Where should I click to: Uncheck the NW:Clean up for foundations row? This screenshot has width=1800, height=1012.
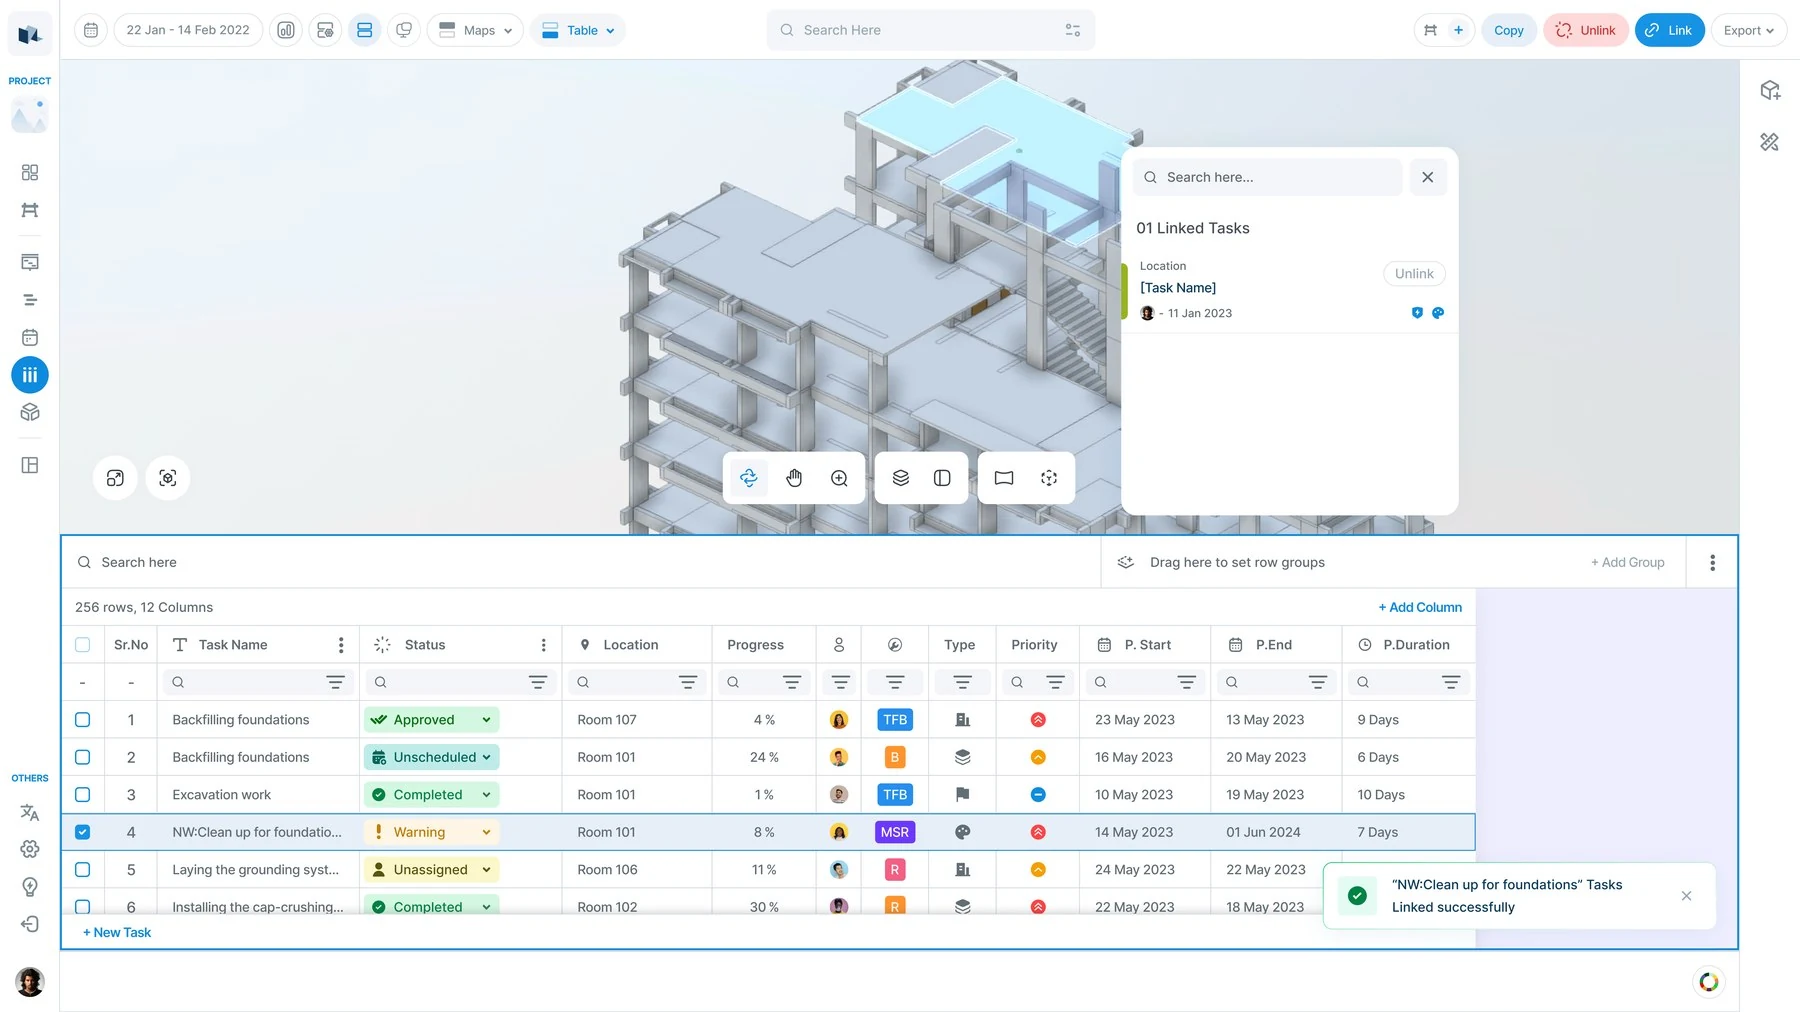point(83,832)
